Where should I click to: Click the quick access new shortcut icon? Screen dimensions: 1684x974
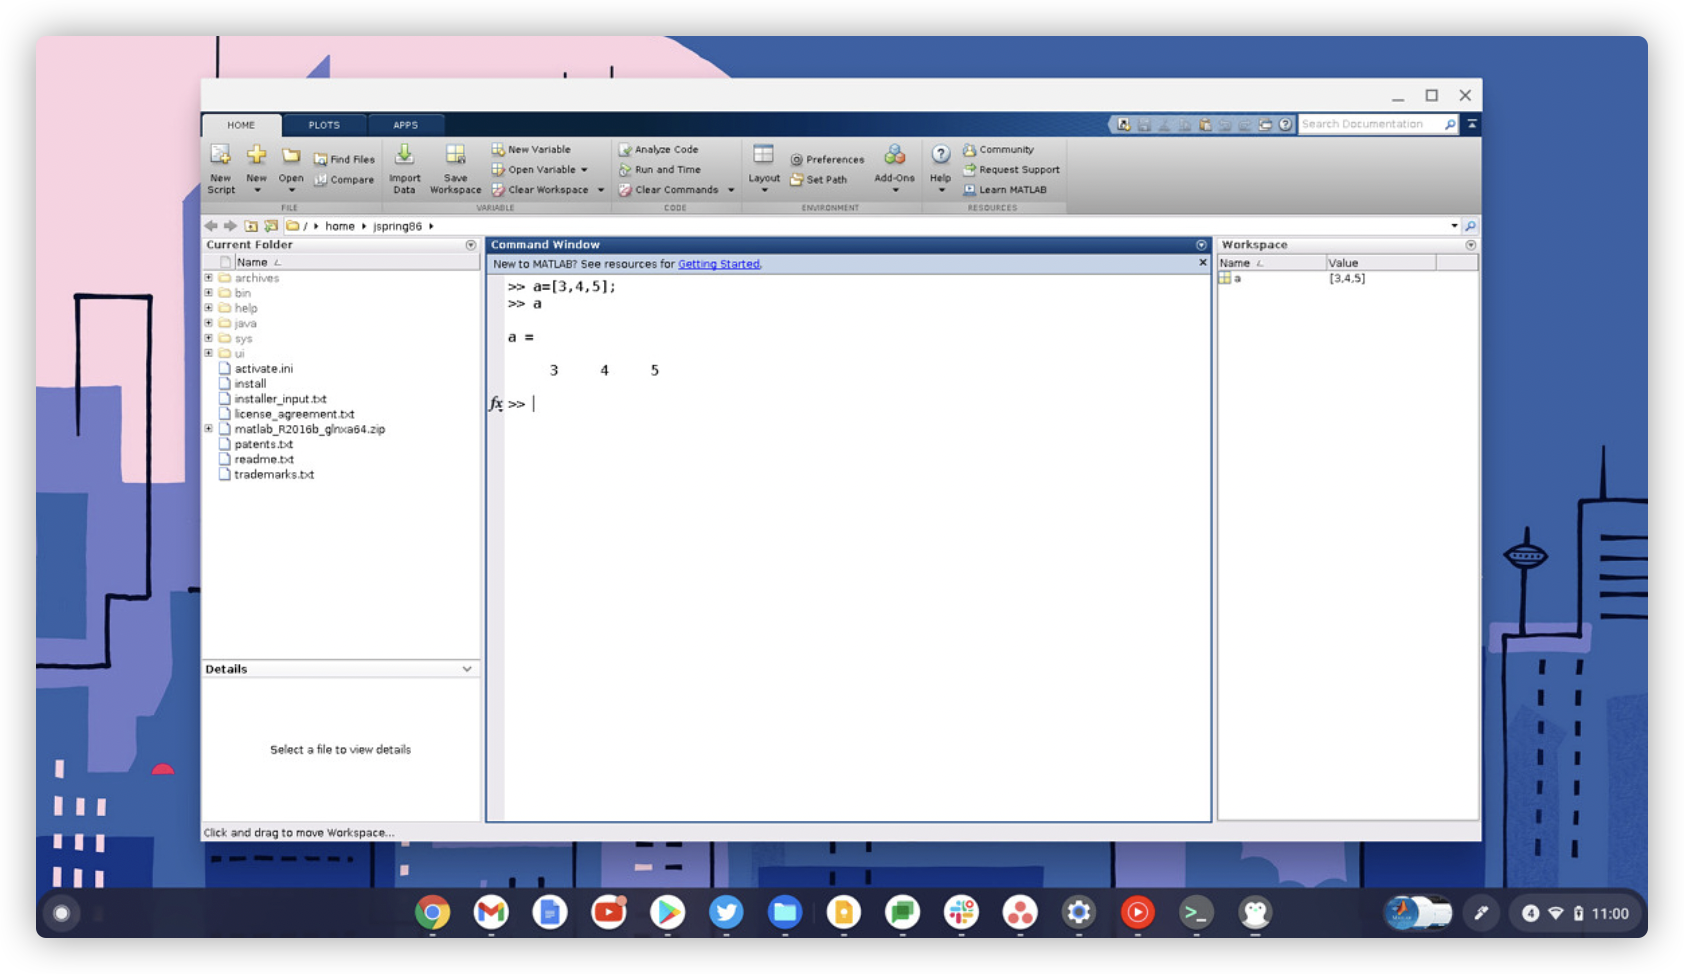click(x=1124, y=125)
